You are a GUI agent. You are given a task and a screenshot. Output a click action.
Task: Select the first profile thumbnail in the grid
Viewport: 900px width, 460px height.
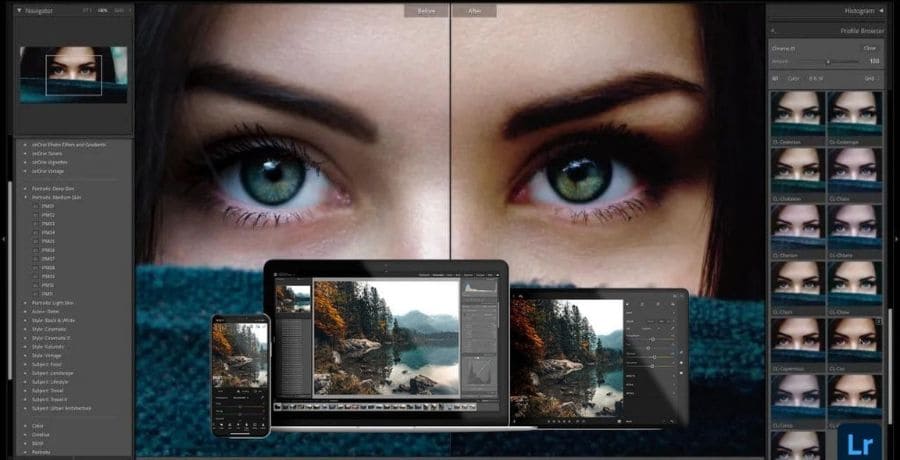(797, 113)
